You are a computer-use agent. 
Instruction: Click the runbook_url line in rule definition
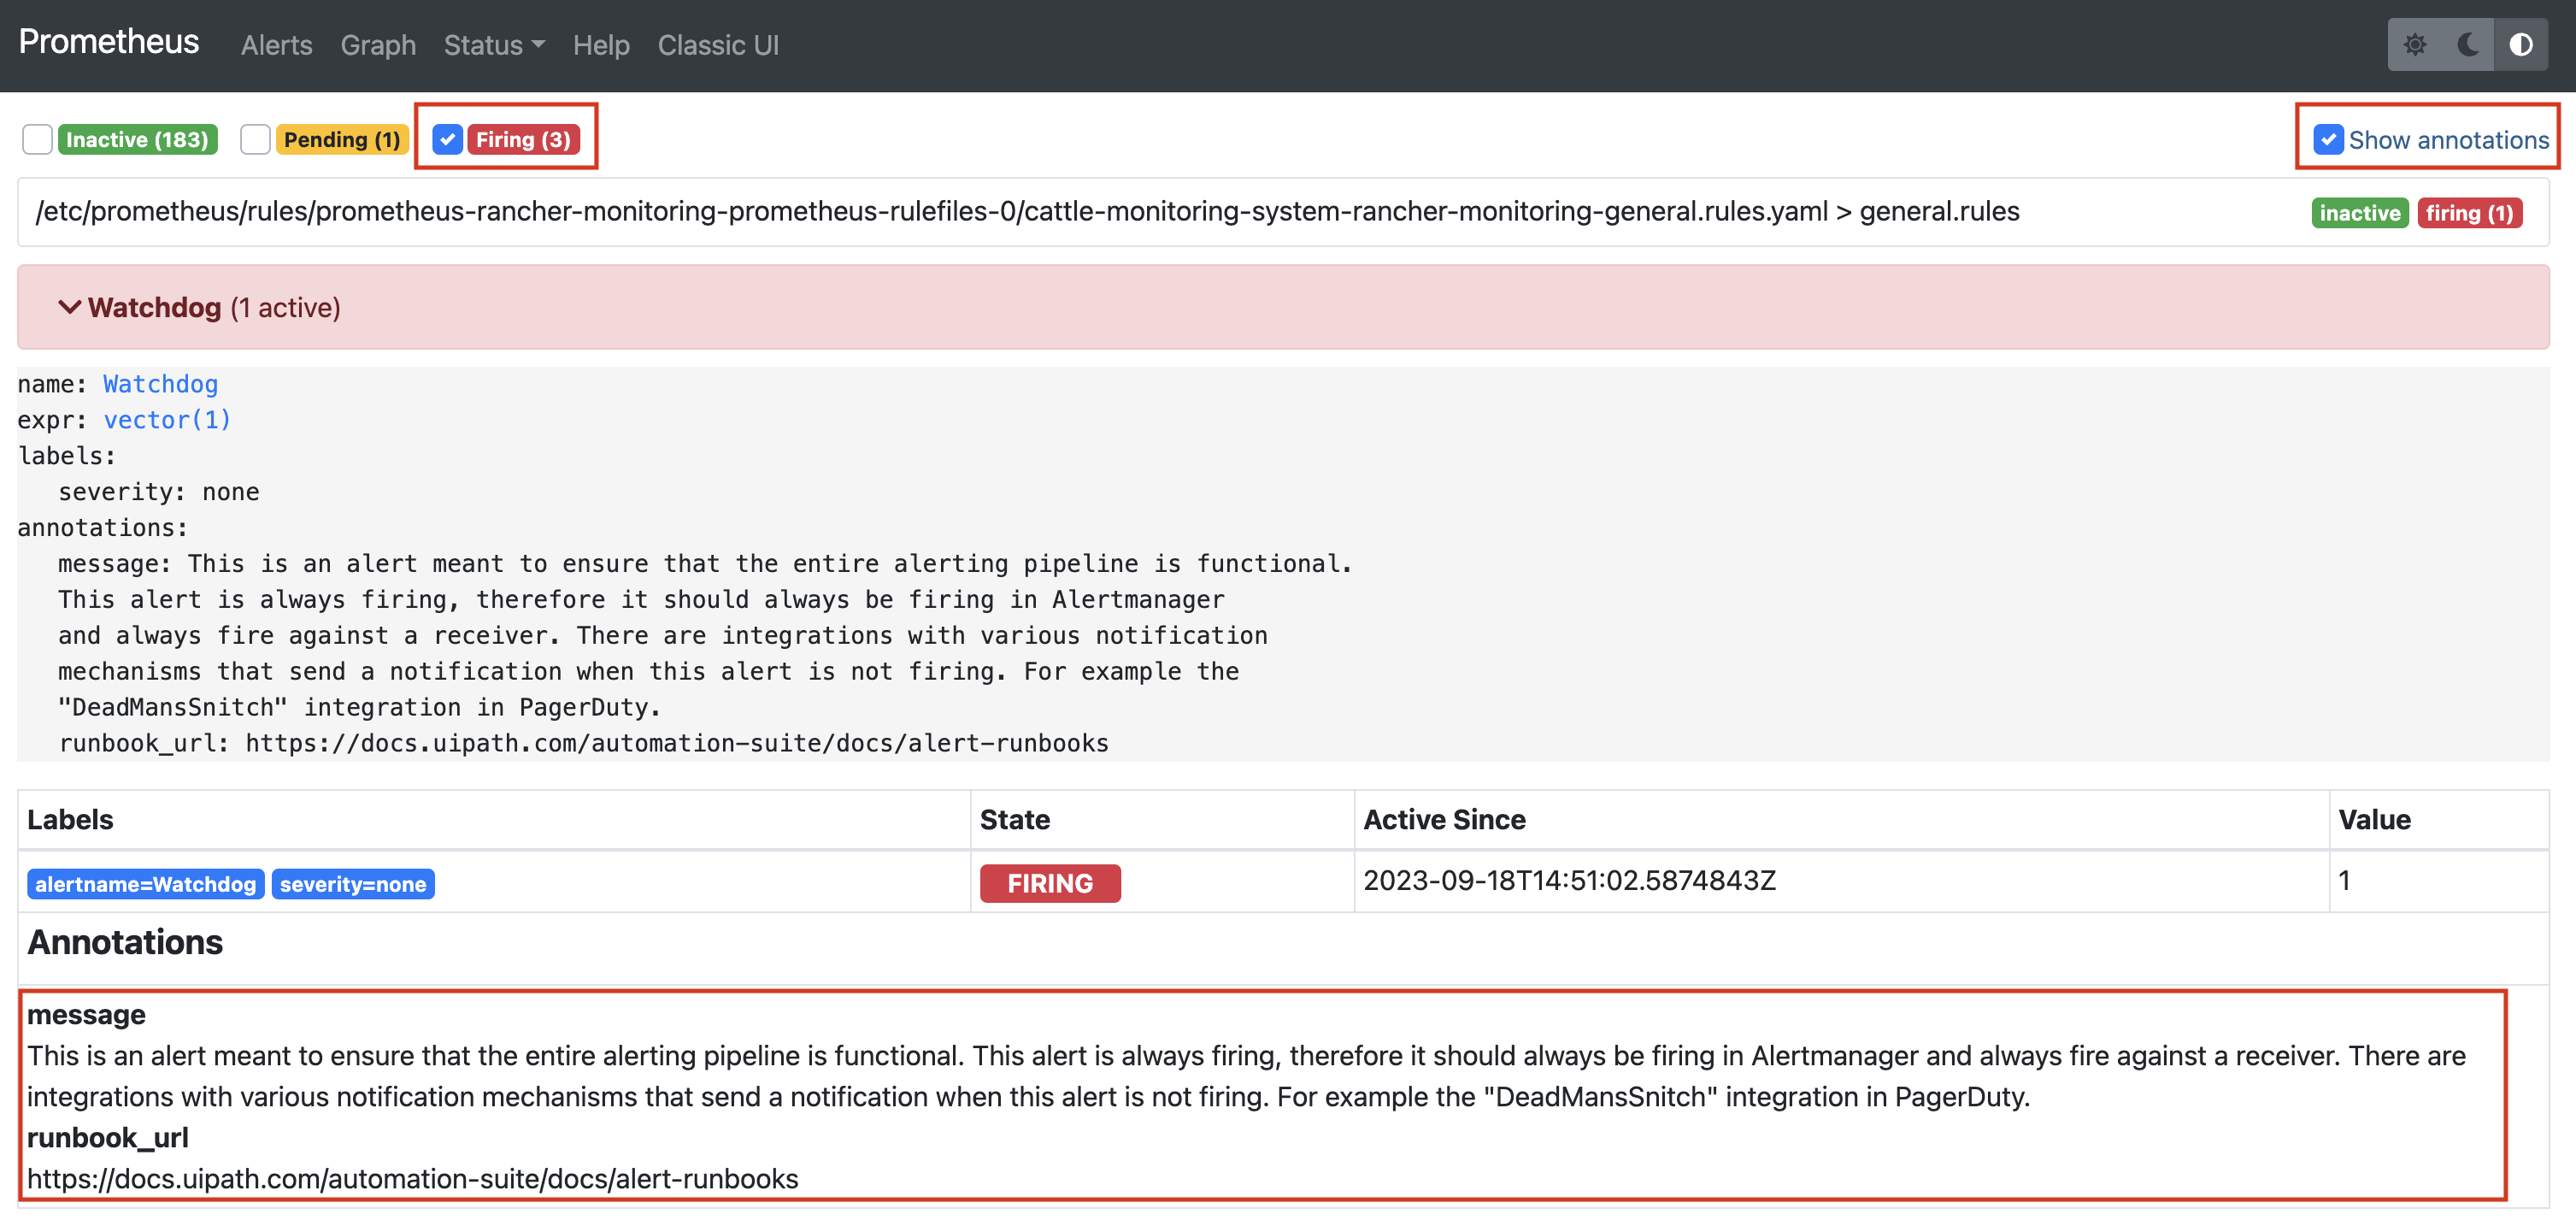click(x=584, y=744)
